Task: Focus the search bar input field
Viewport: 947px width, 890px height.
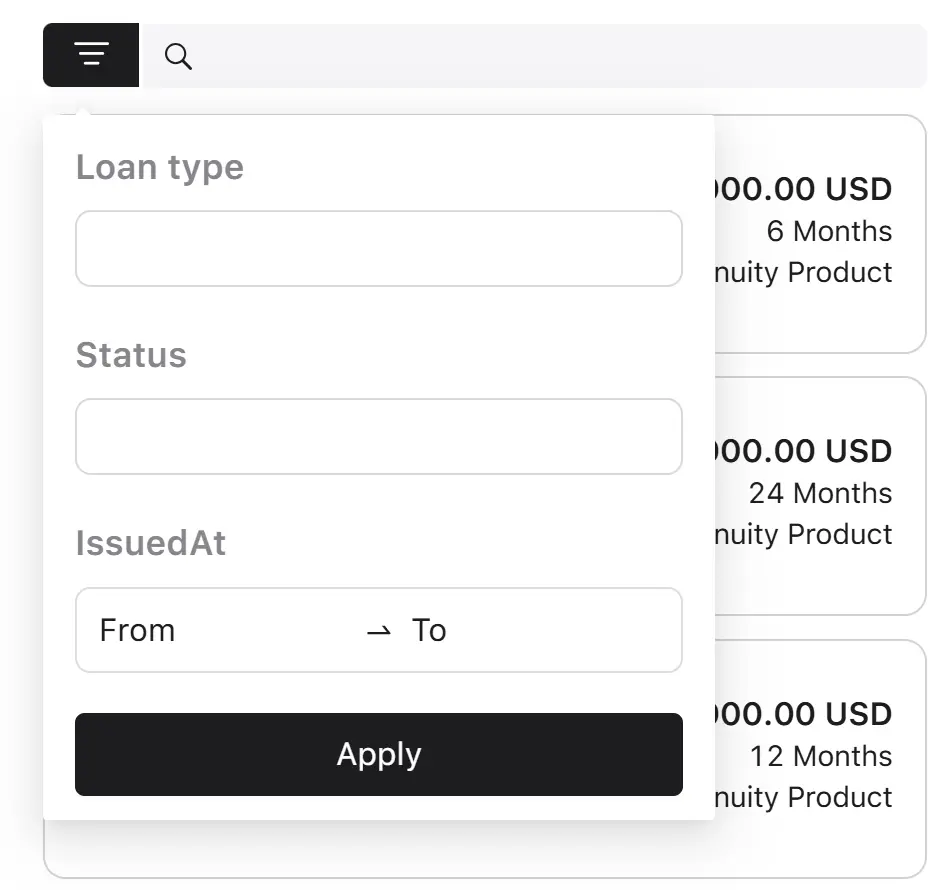Action: point(533,56)
